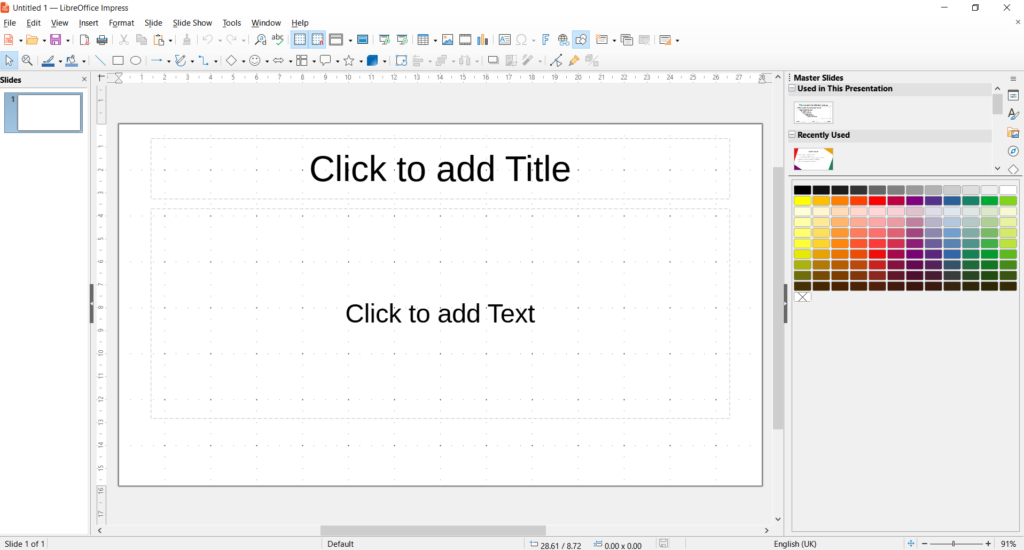This screenshot has height=550, width=1024.
Task: Click the 'Click to add Text' placeholder
Action: click(x=439, y=314)
